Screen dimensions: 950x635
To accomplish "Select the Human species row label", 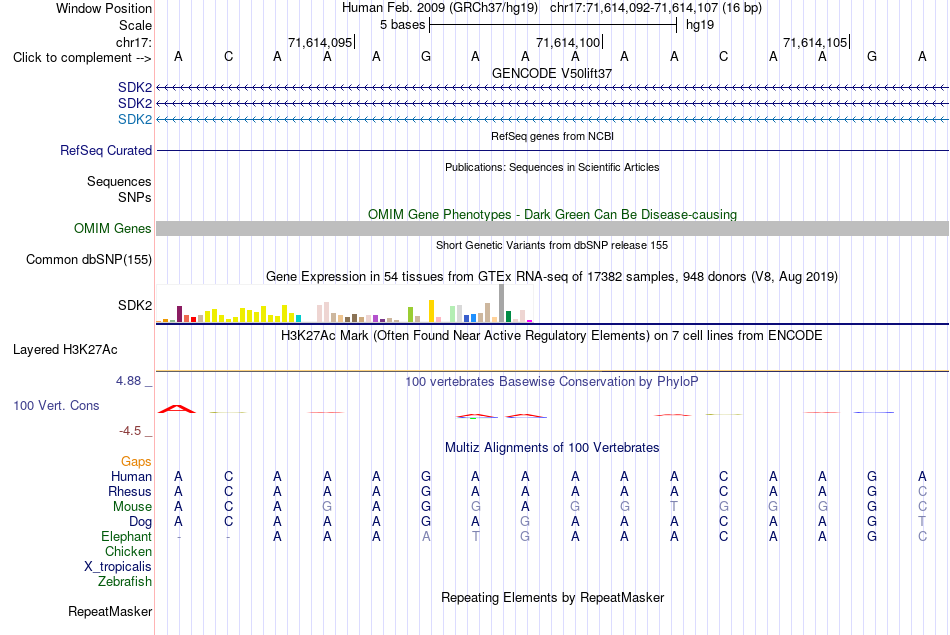I will pos(131,477).
